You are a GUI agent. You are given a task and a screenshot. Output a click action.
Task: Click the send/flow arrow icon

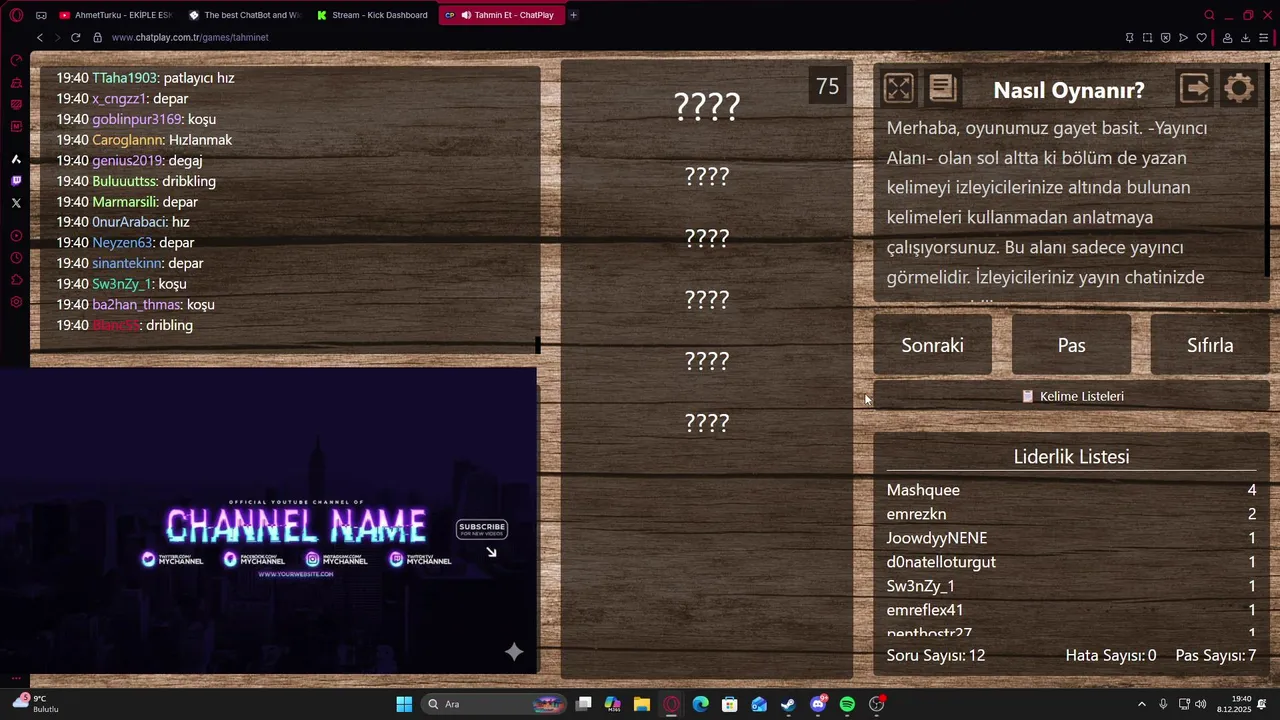click(x=1183, y=38)
